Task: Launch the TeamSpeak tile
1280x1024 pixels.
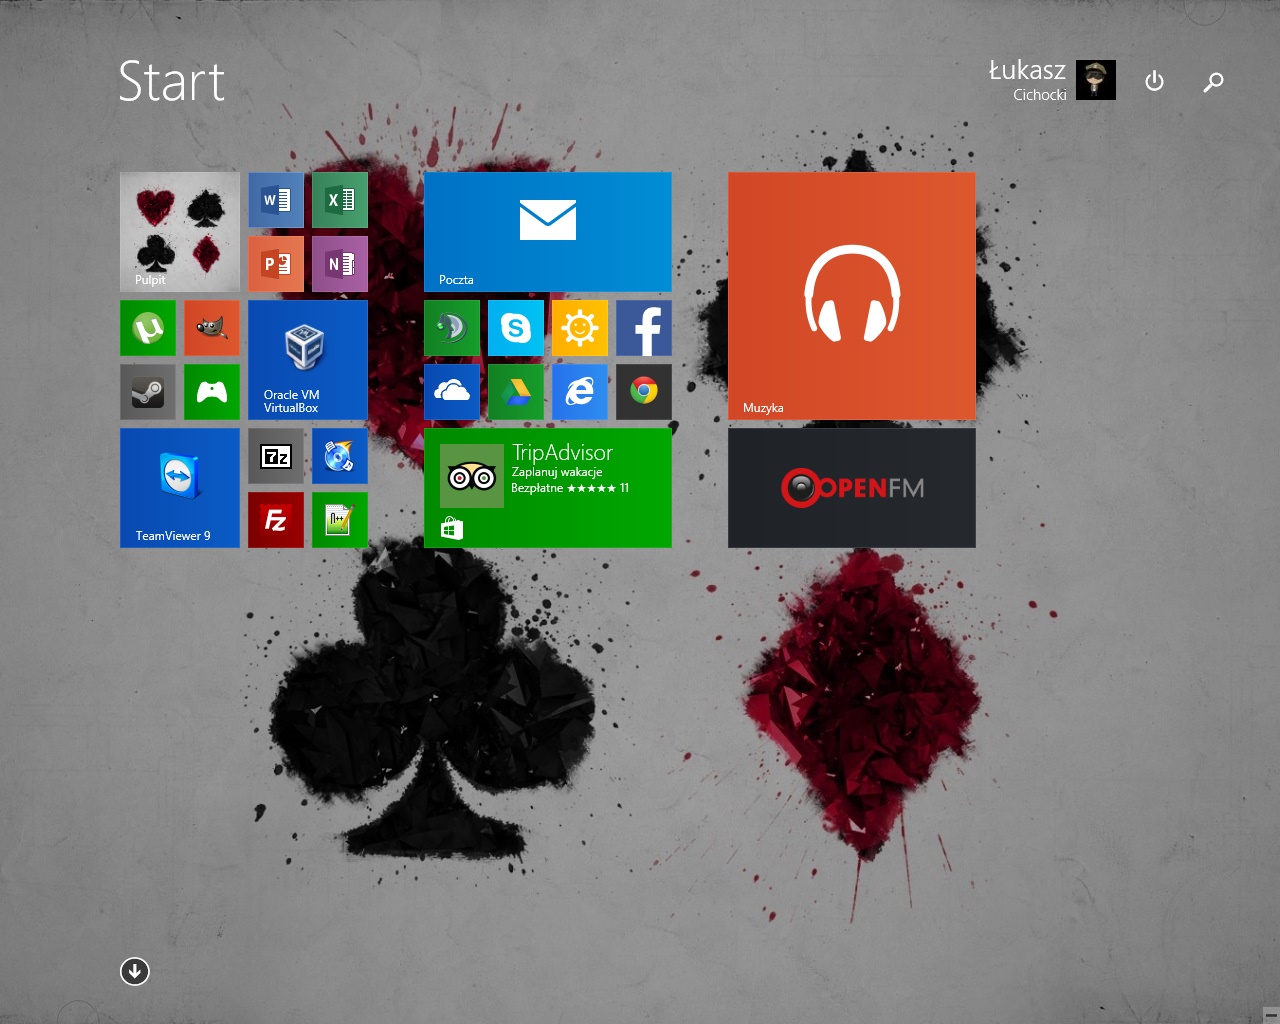Action: (x=452, y=328)
